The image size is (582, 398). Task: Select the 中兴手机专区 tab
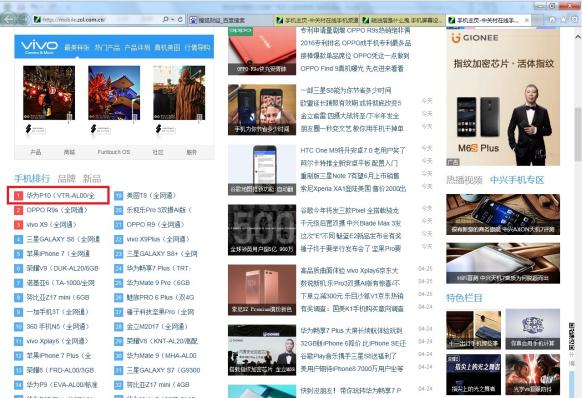tap(517, 180)
